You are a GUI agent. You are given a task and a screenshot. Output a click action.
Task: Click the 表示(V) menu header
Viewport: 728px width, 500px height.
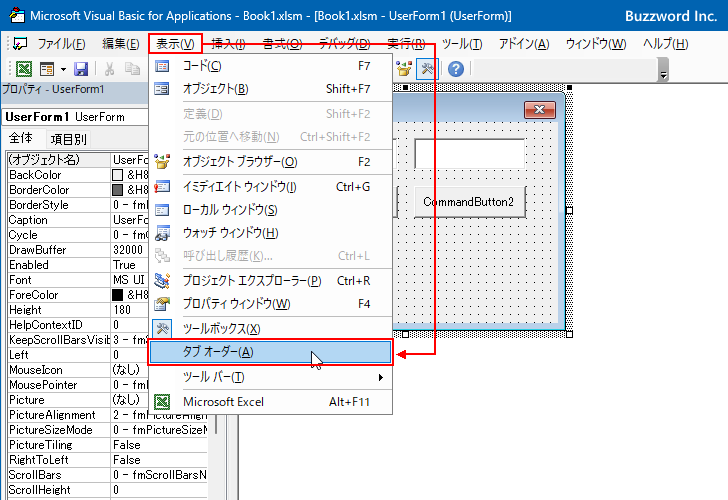[x=176, y=44]
